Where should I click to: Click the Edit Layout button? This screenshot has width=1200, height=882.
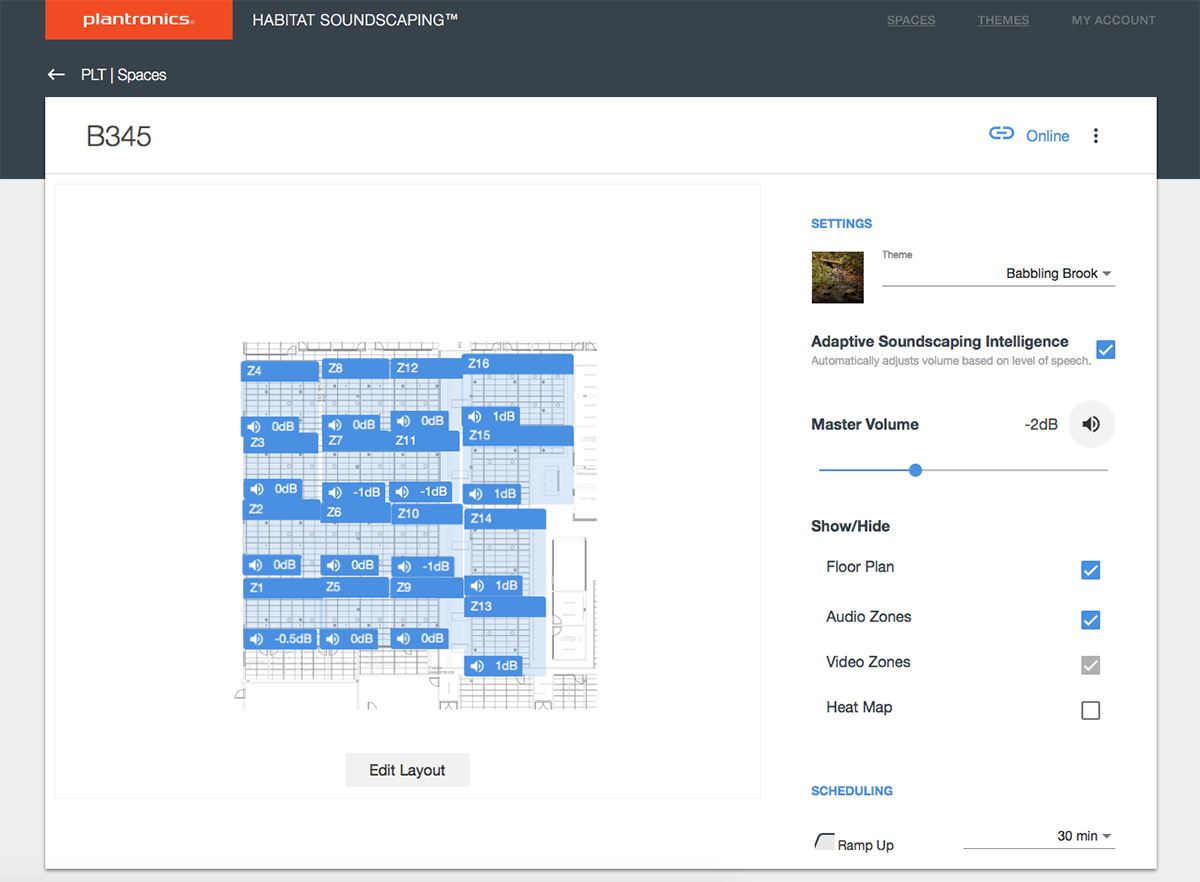pos(407,770)
